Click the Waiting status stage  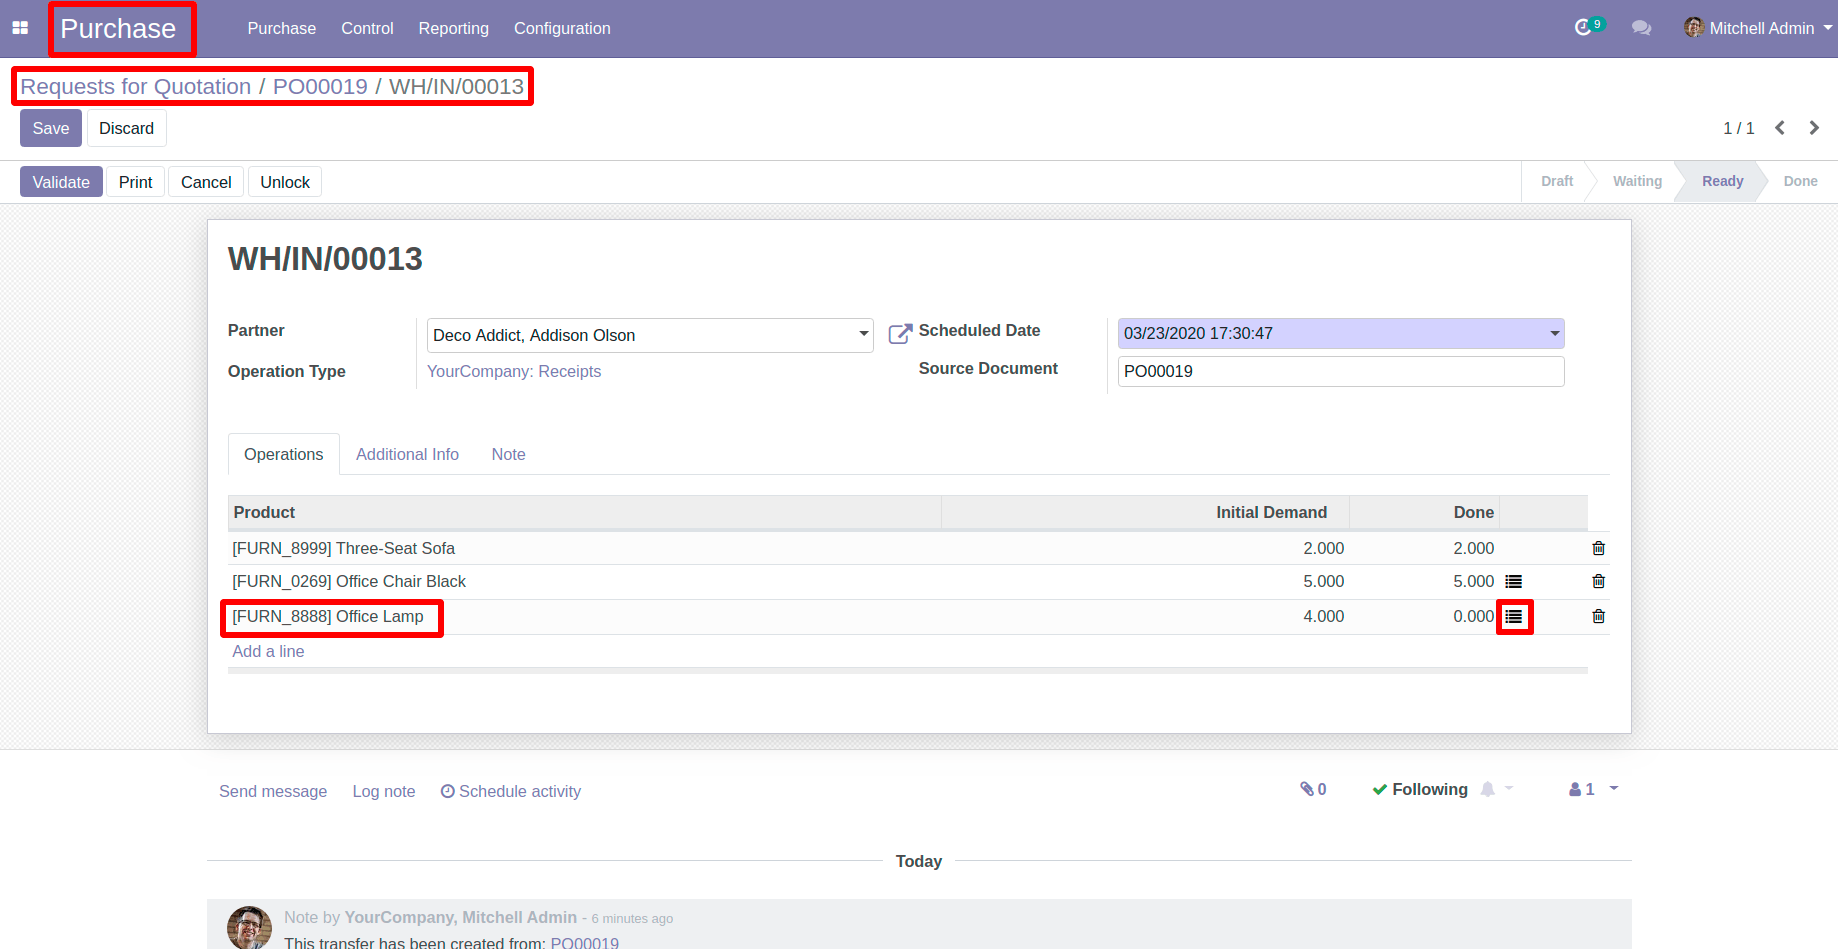coord(1637,181)
